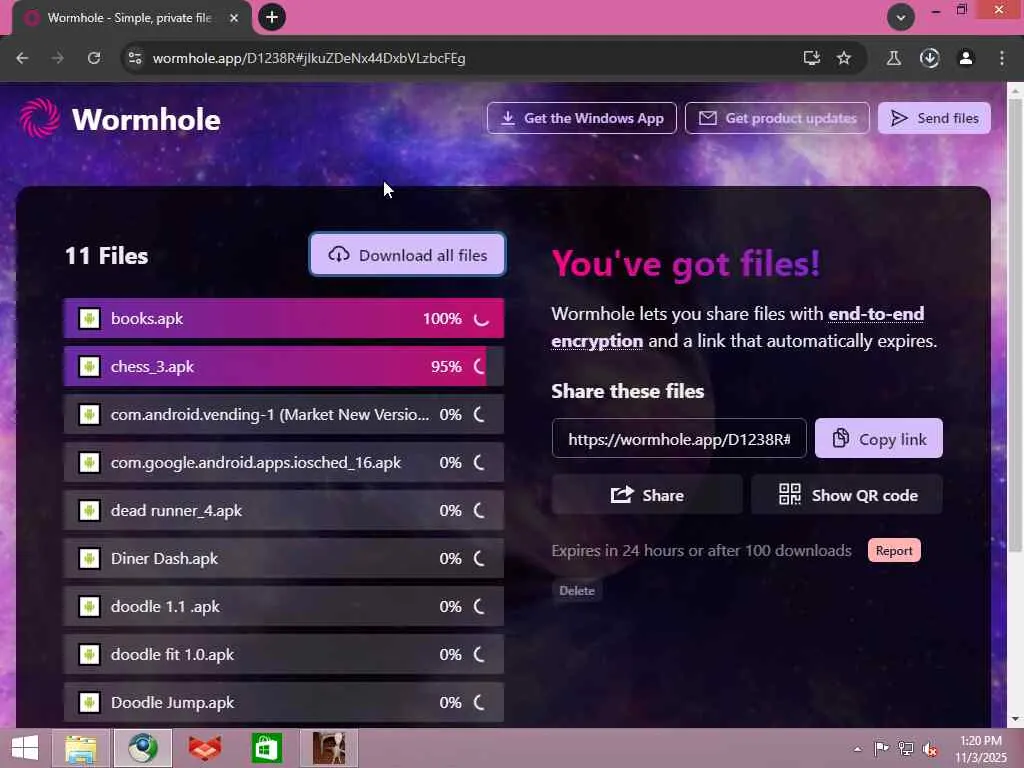Viewport: 1024px width, 768px height.
Task: Click the 11 Files heading
Action: [x=106, y=255]
